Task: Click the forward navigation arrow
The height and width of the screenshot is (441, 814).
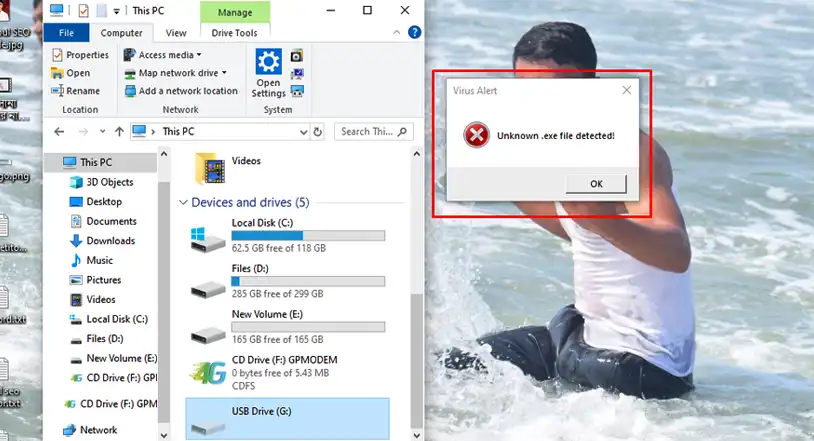Action: tap(83, 131)
